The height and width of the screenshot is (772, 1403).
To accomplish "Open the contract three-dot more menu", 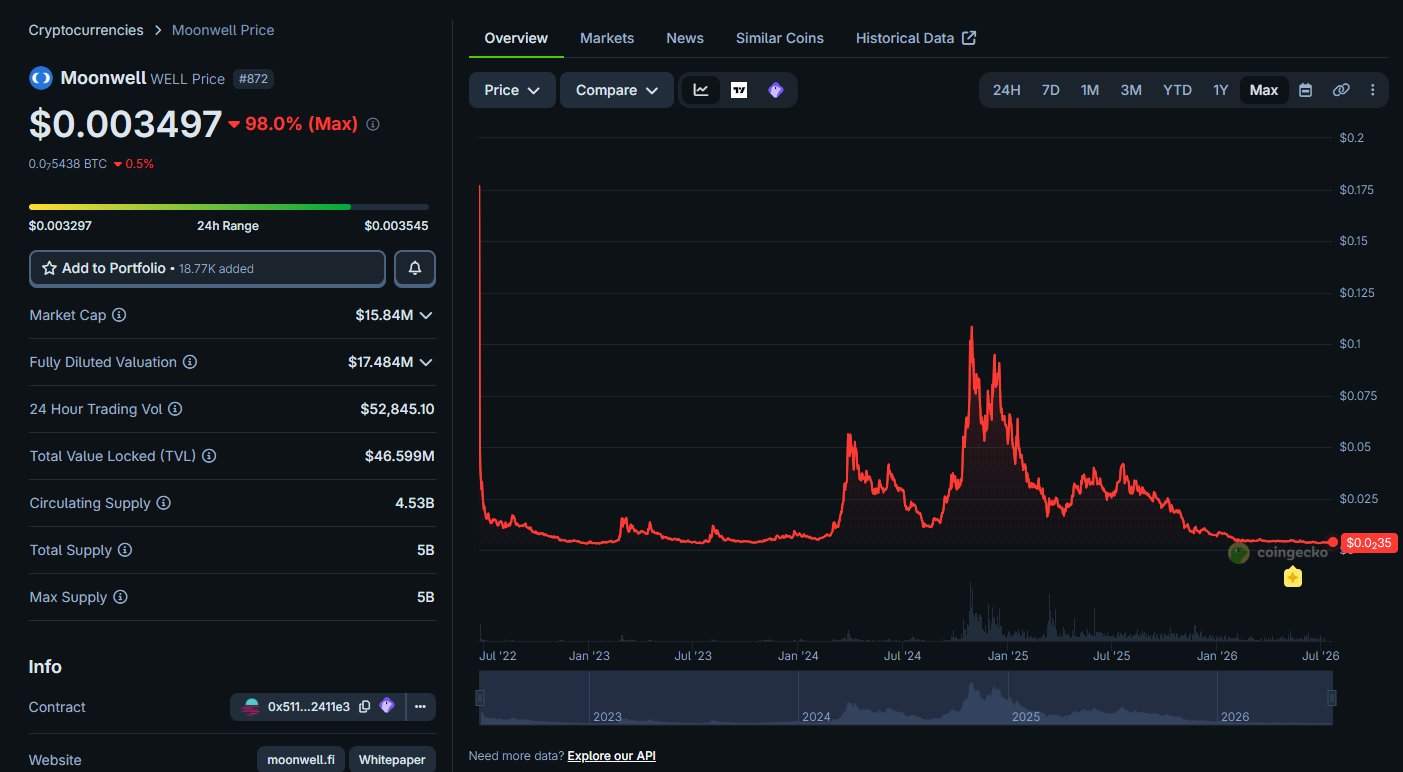I will pyautogui.click(x=420, y=707).
